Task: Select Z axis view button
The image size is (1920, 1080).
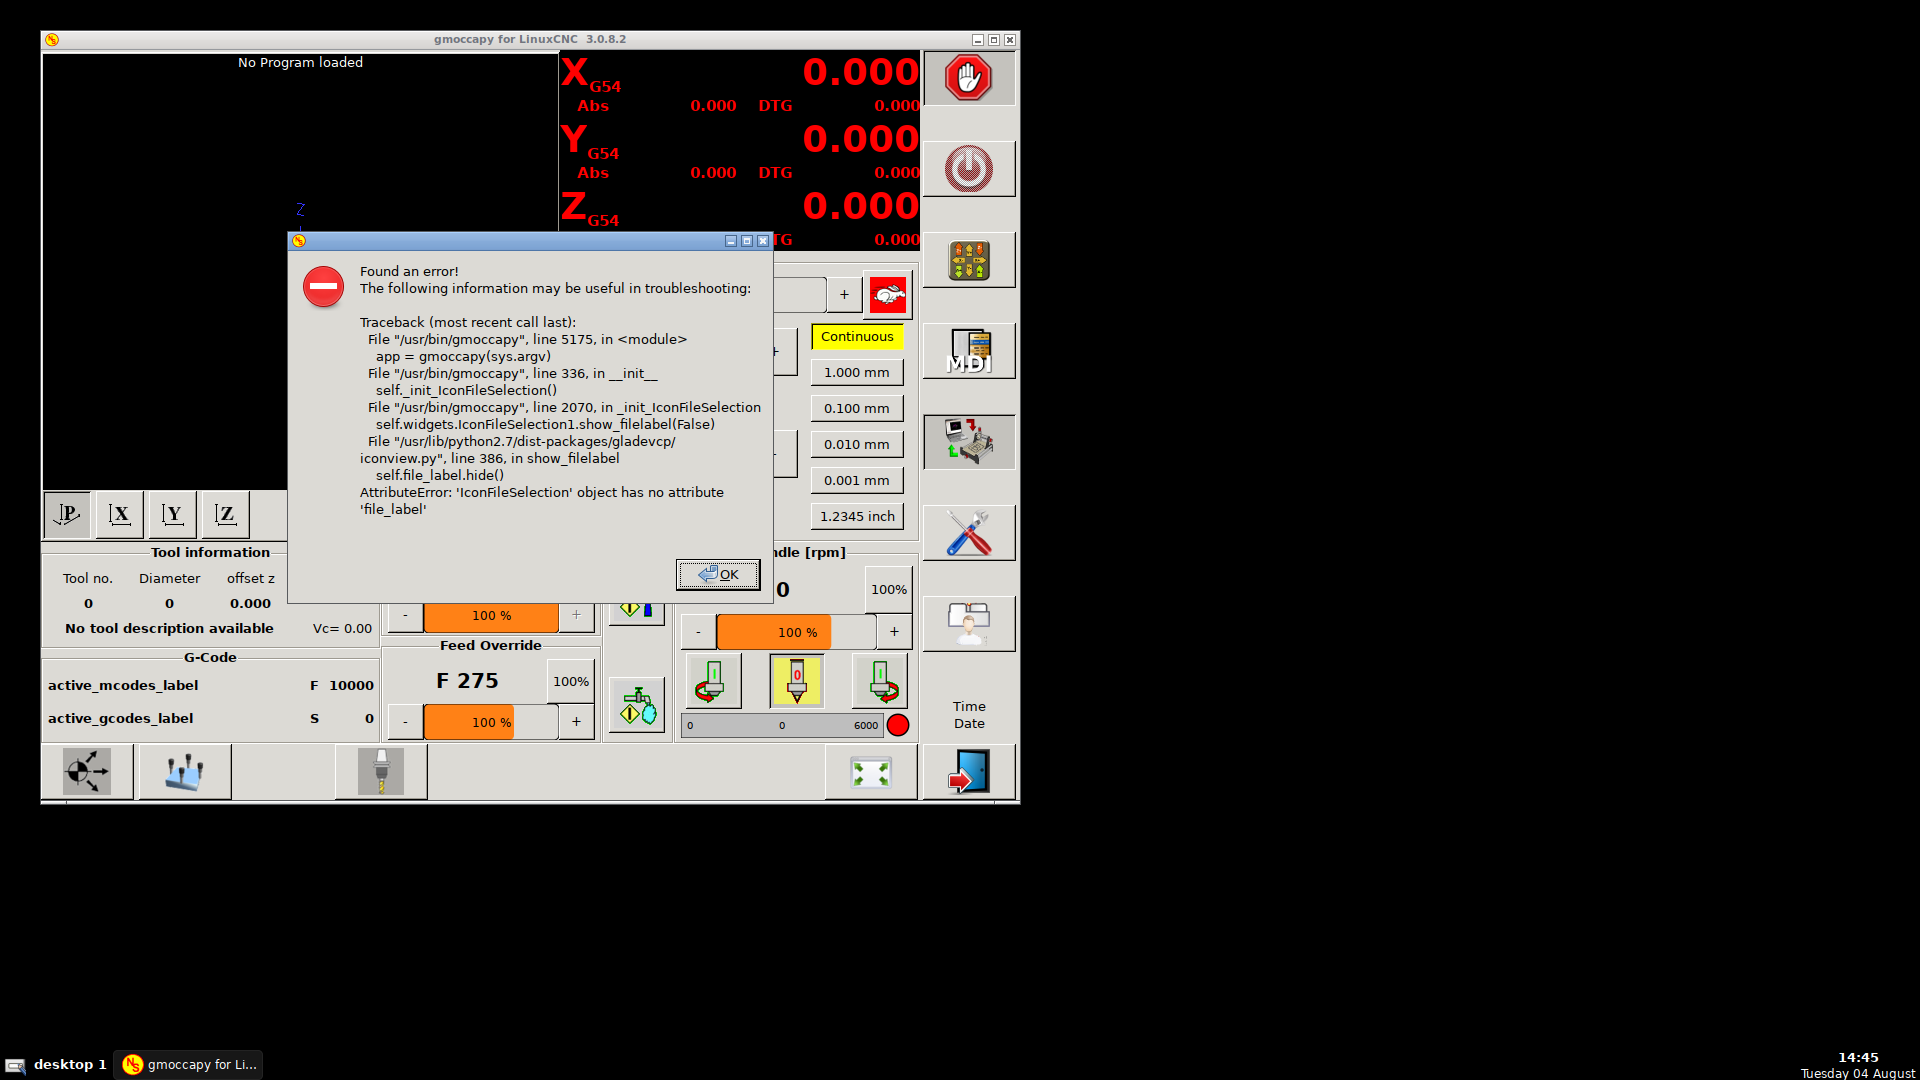Action: pos(226,515)
